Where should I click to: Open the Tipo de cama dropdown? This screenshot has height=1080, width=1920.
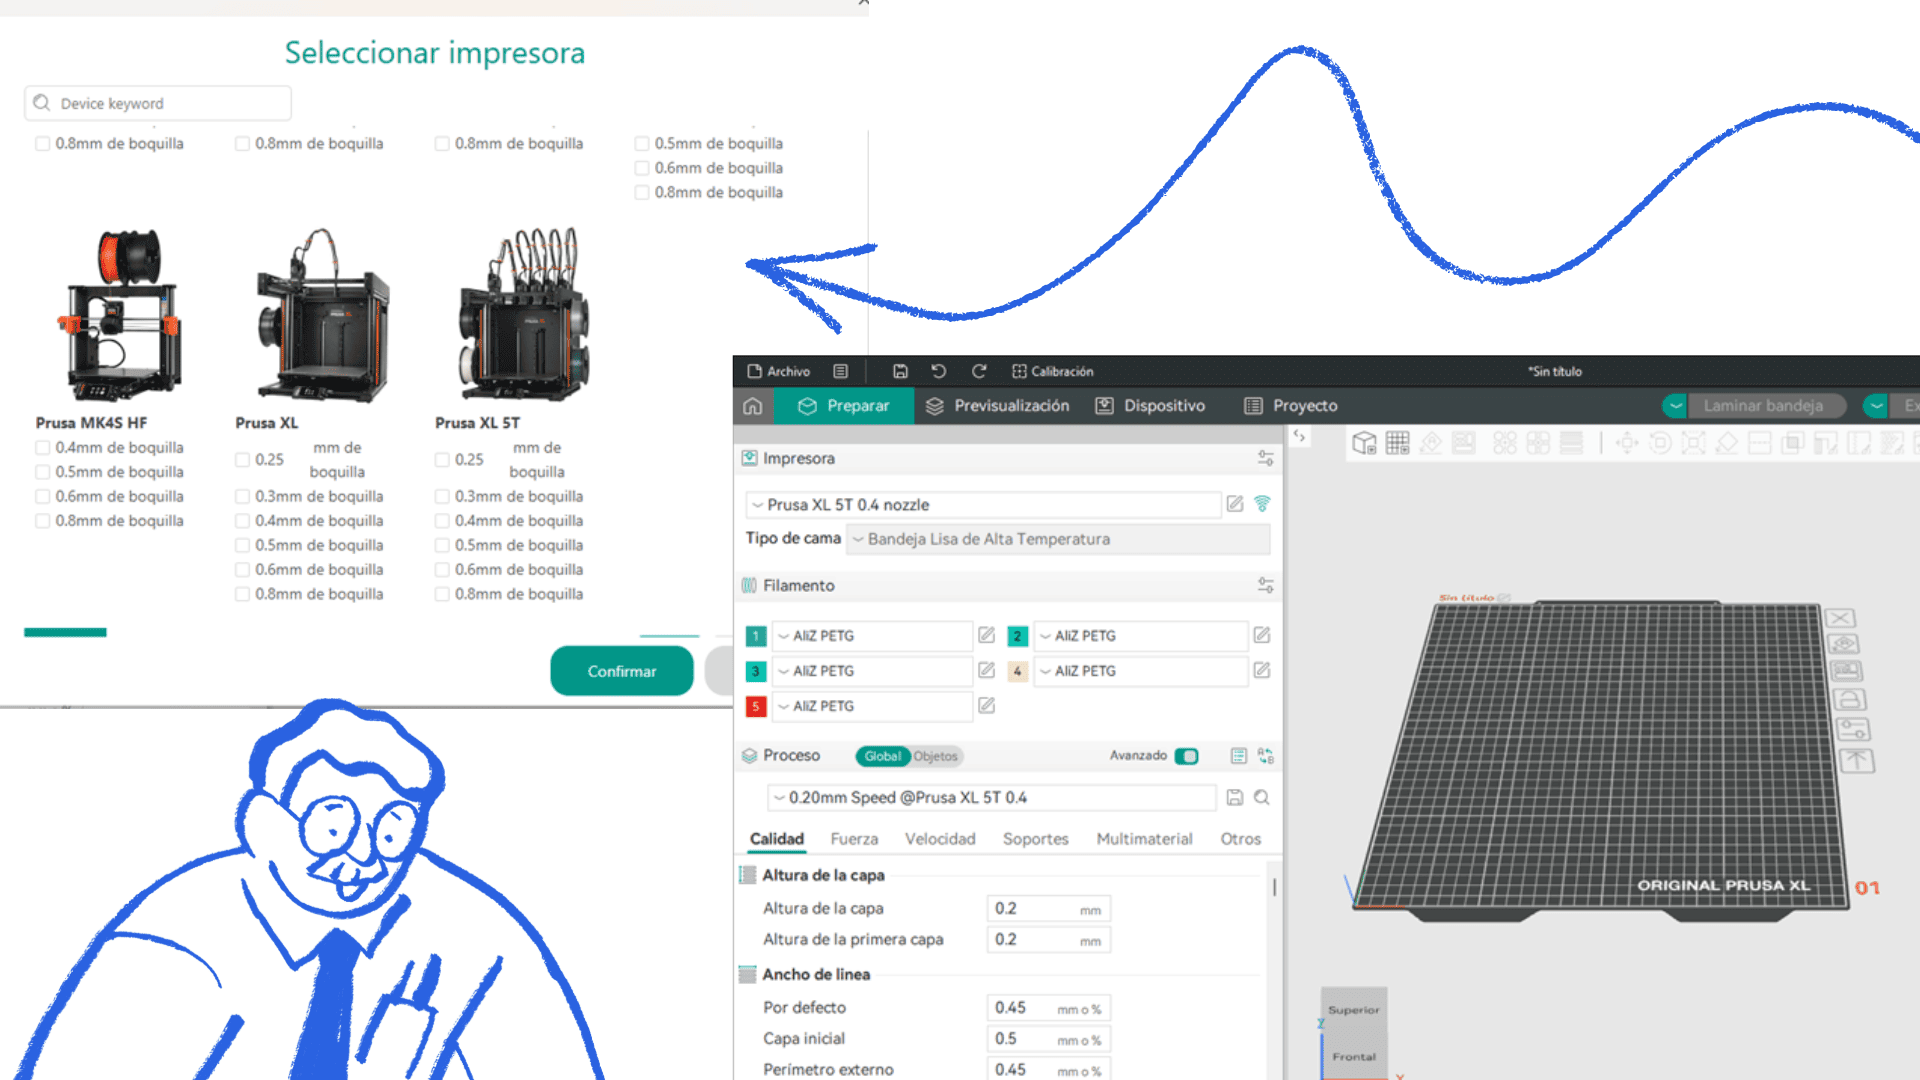pos(1057,539)
